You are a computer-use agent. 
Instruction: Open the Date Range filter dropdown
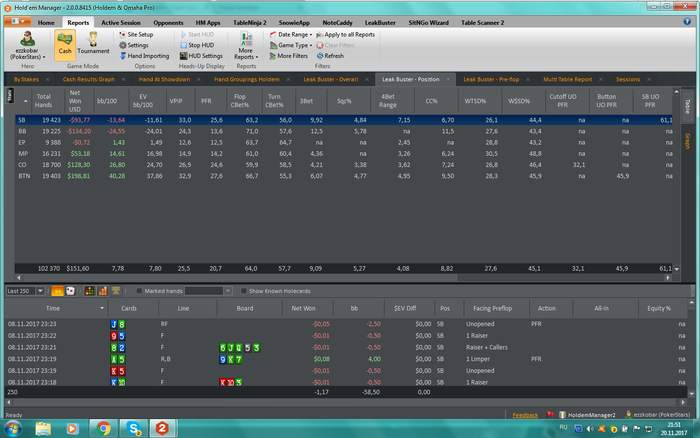click(x=291, y=34)
